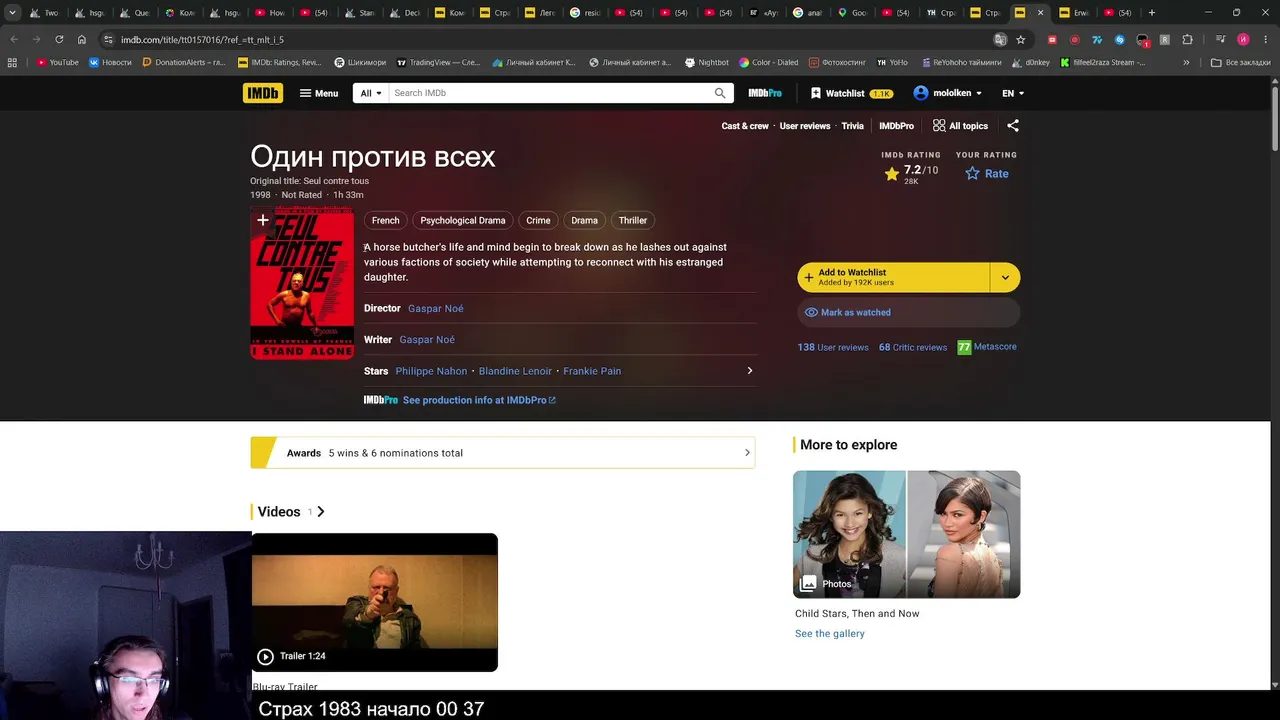
Task: Open the IMDb Menu
Action: [x=319, y=93]
